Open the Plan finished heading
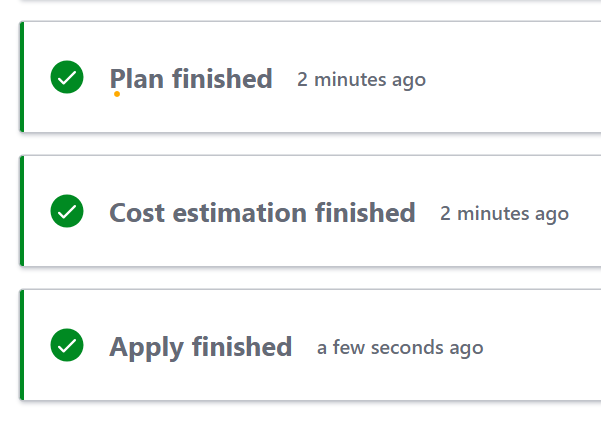 191,79
